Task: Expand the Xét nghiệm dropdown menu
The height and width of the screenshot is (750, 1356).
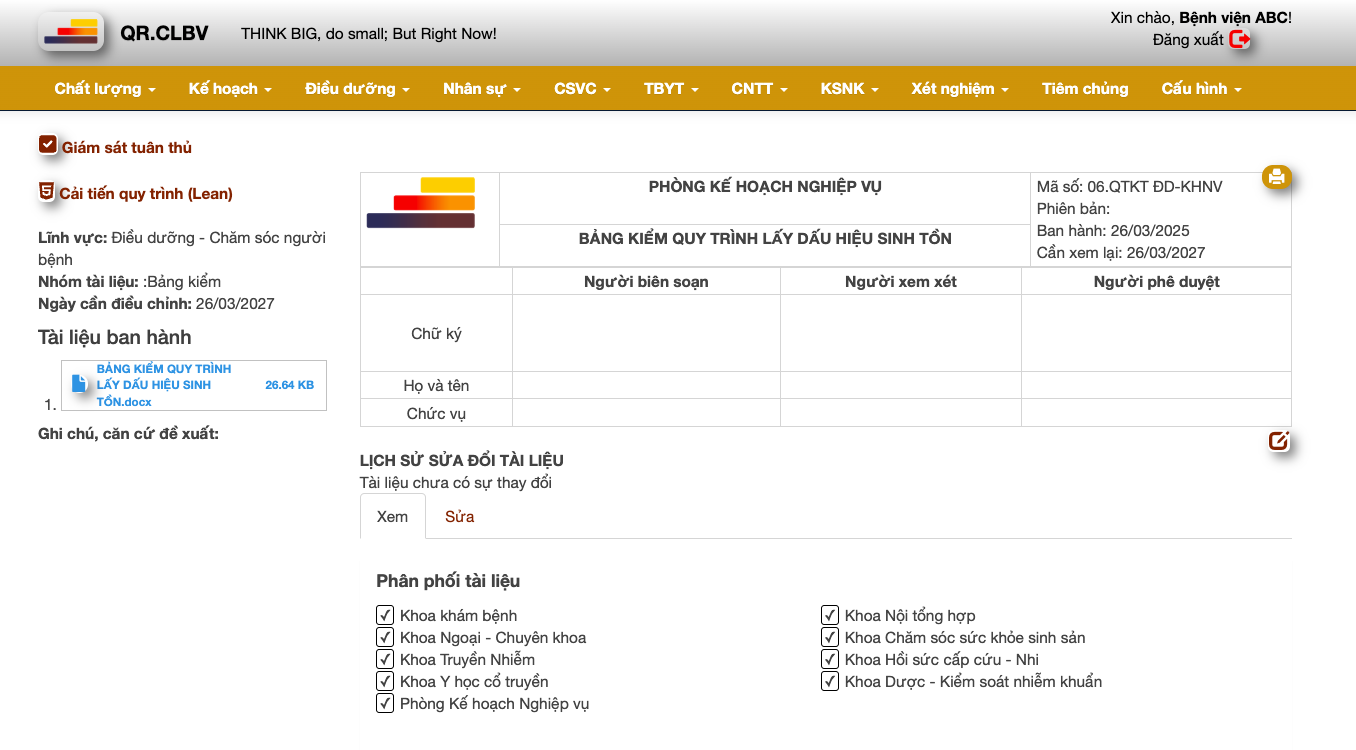Action: pyautogui.click(x=959, y=89)
